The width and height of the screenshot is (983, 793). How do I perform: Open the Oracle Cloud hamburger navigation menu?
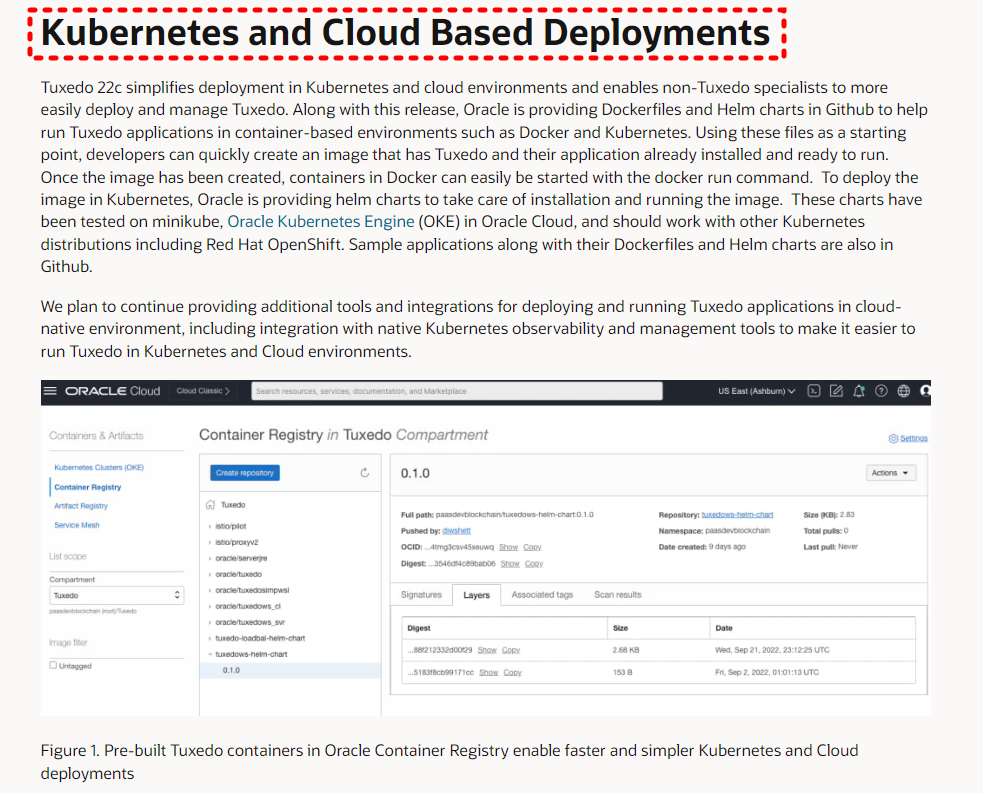tap(50, 391)
